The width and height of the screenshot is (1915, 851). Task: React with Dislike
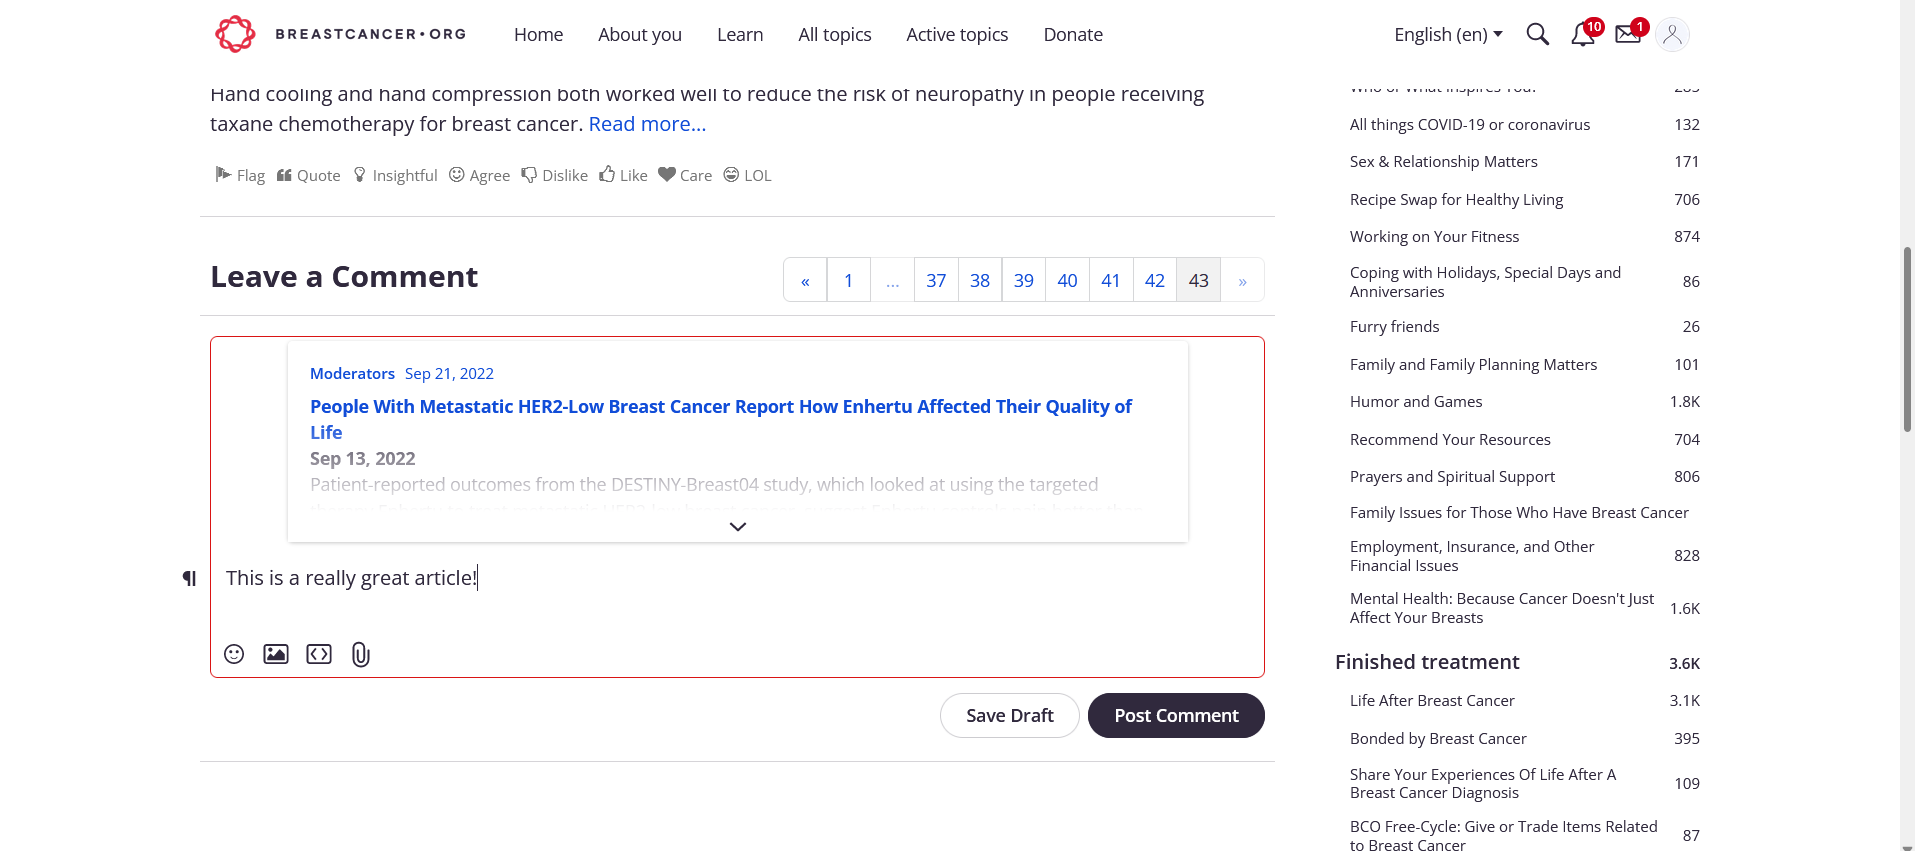click(554, 175)
